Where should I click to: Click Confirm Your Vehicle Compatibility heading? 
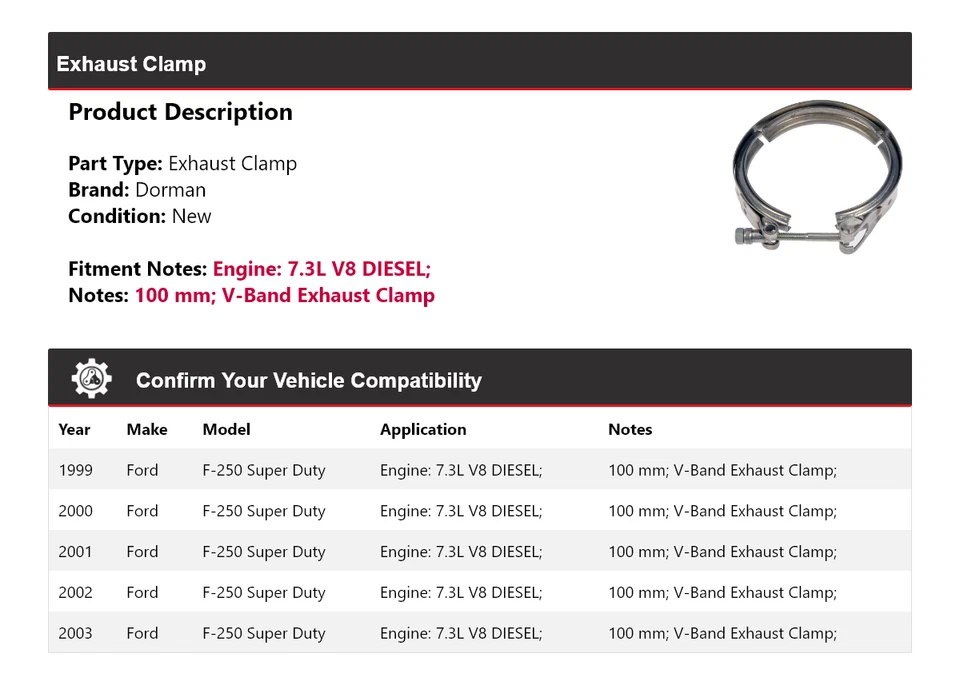click(x=308, y=380)
